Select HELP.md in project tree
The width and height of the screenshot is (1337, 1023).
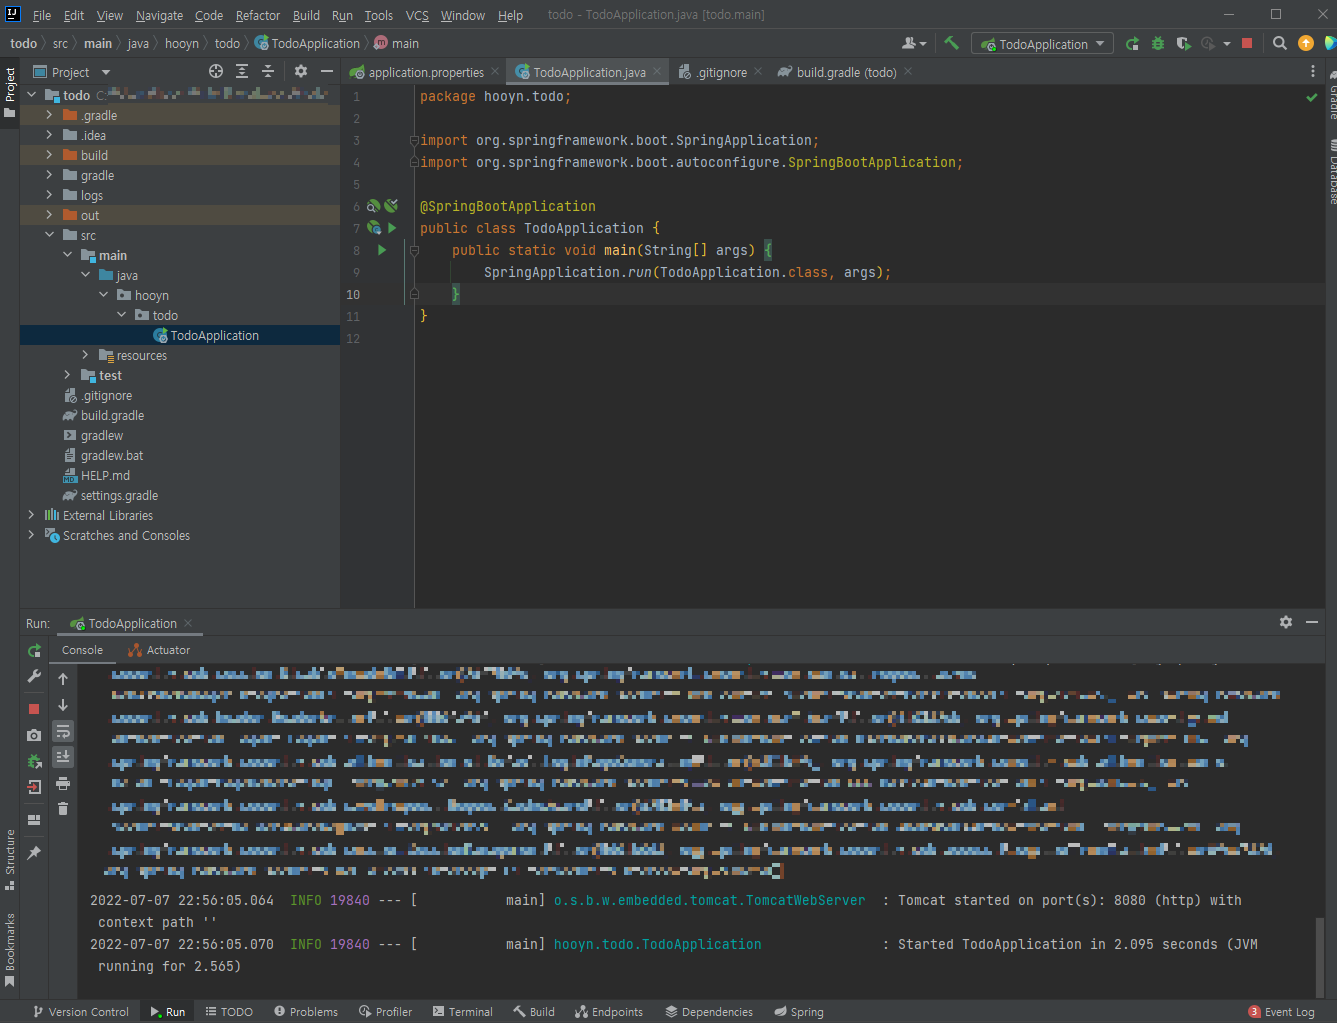click(x=105, y=475)
